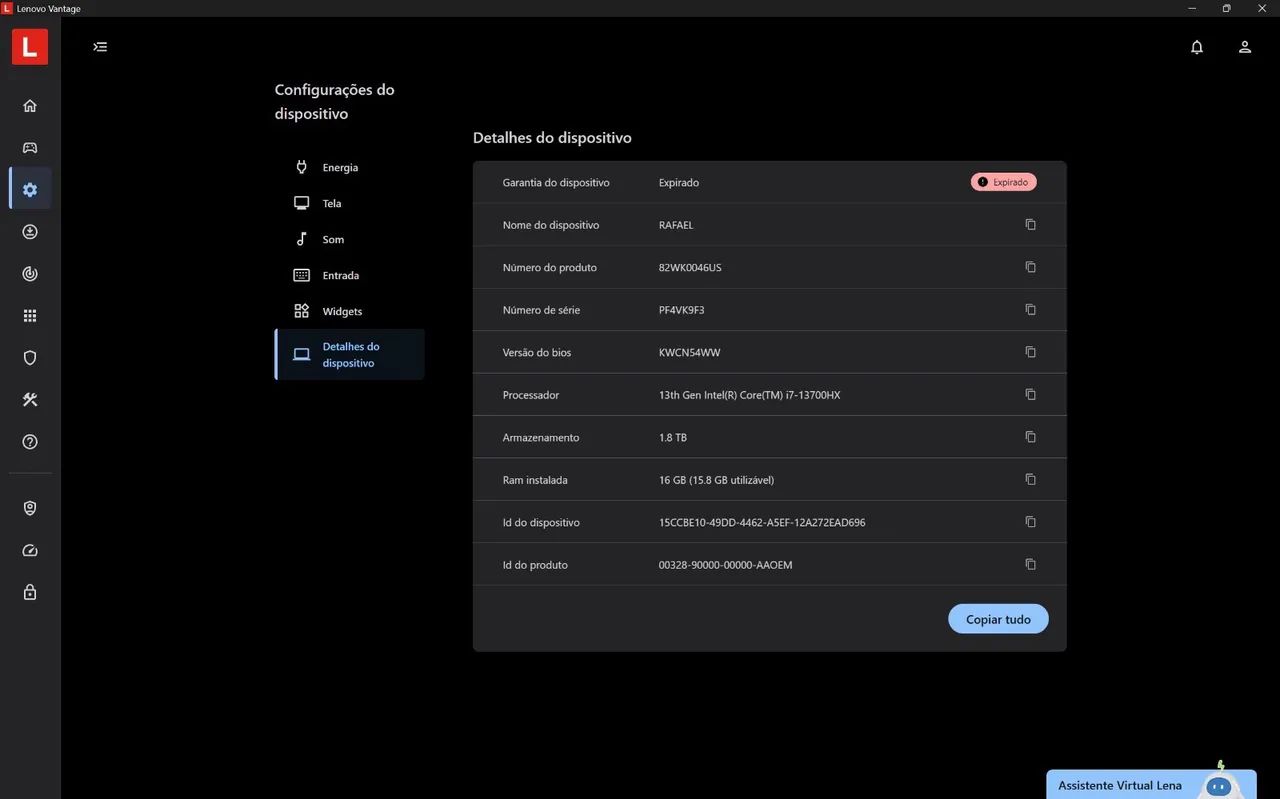Copy the product number 82WK0046US
The height and width of the screenshot is (799, 1280).
1031,267
